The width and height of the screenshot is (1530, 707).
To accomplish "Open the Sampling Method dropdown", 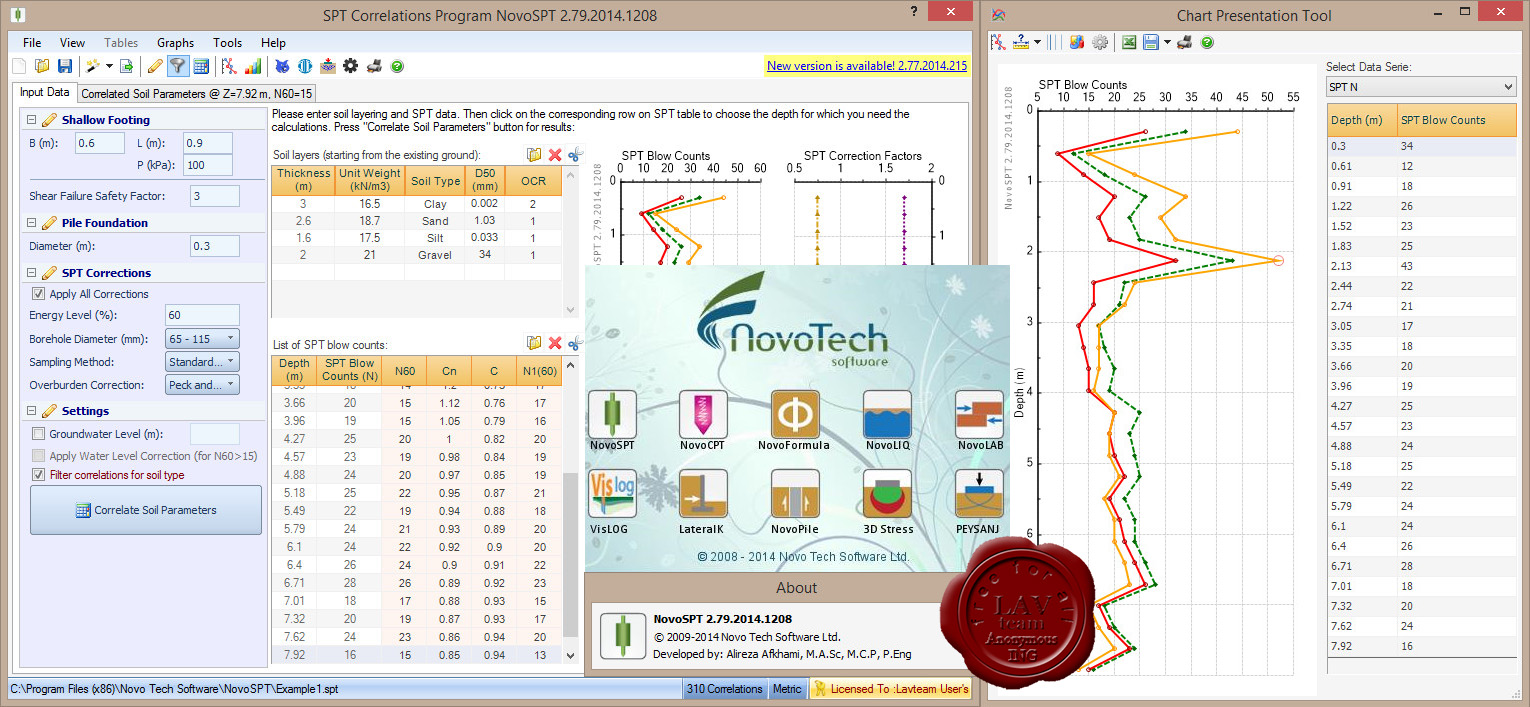I will [202, 362].
